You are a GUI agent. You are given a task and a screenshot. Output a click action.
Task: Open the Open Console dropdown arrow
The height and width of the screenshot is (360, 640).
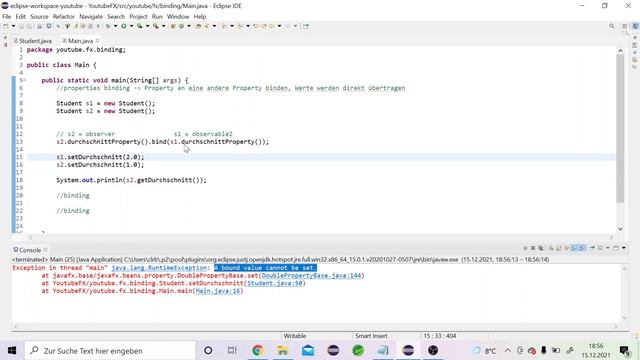coord(624,248)
